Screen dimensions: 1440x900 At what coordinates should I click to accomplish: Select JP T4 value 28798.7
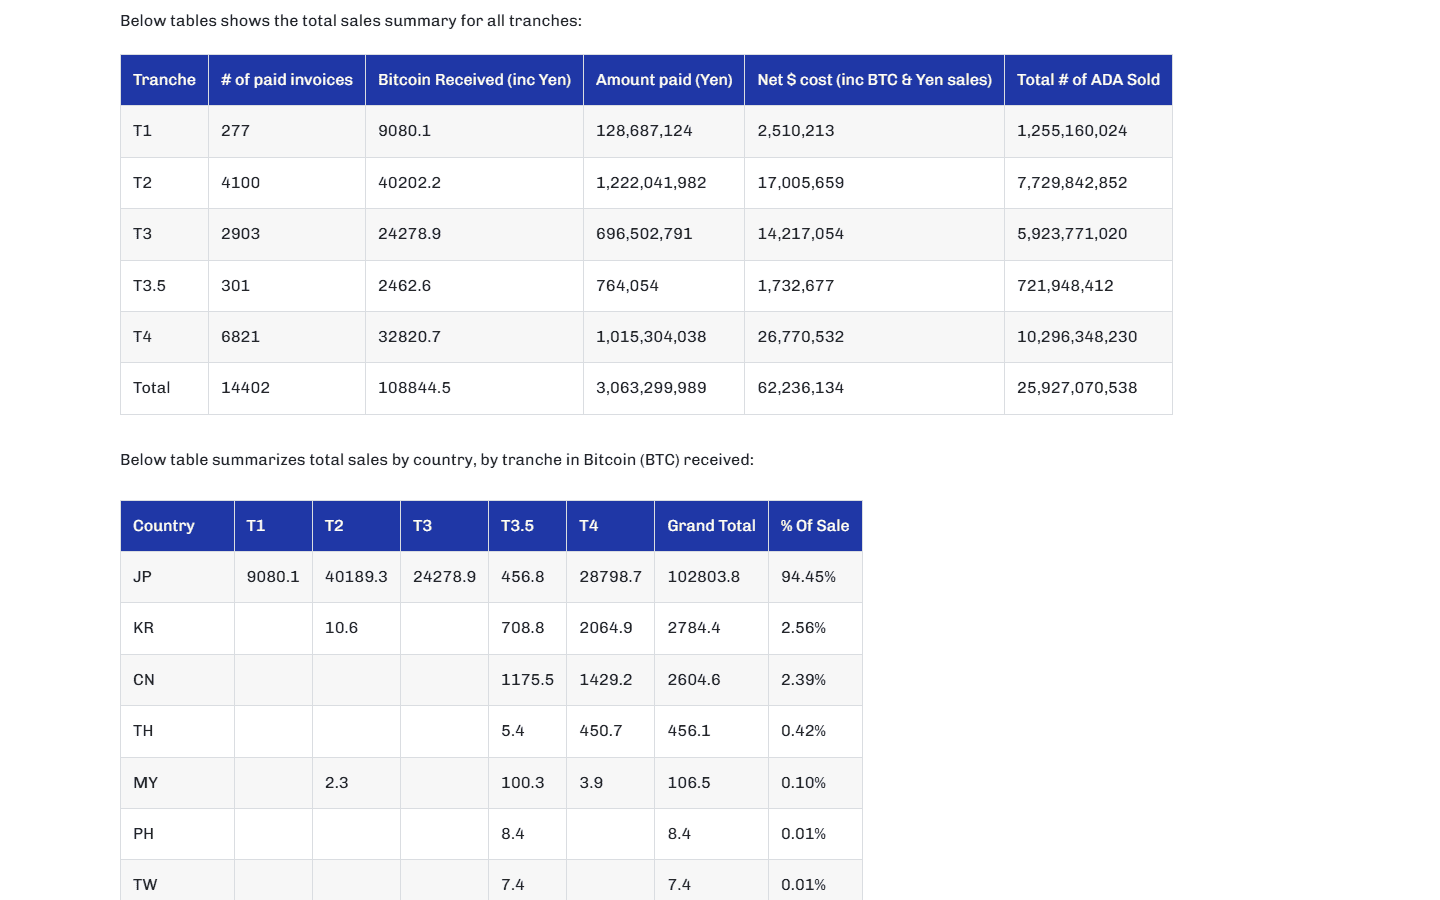click(x=610, y=577)
